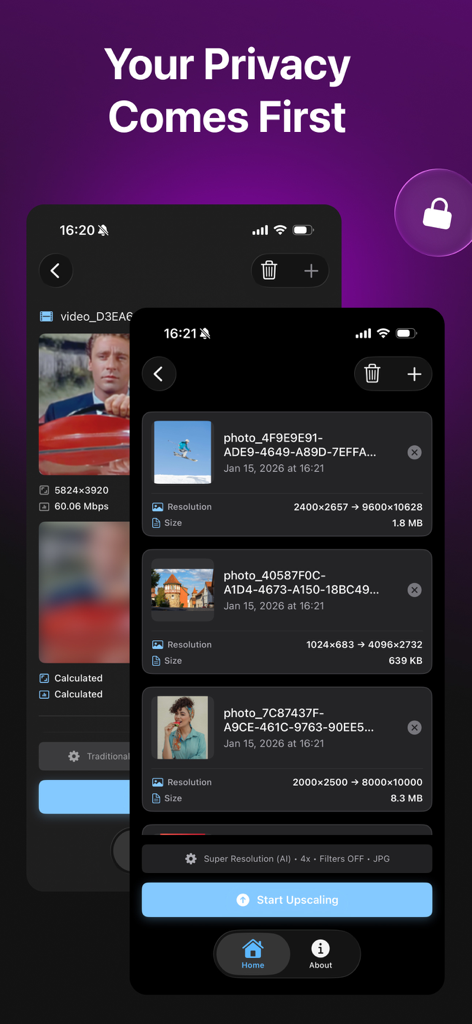
Task: Click the photo_40587F0C file name
Action: coord(301,583)
